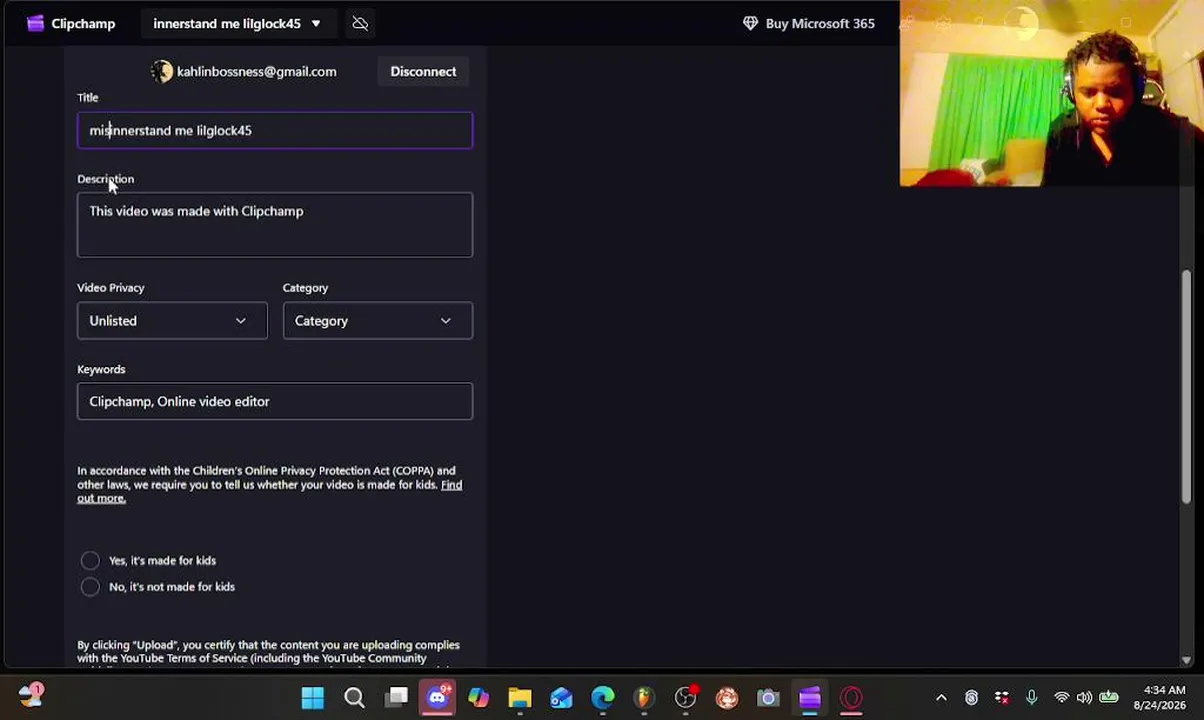1204x720 pixels.
Task: Click the scrollbar down arrow
Action: (x=1187, y=660)
